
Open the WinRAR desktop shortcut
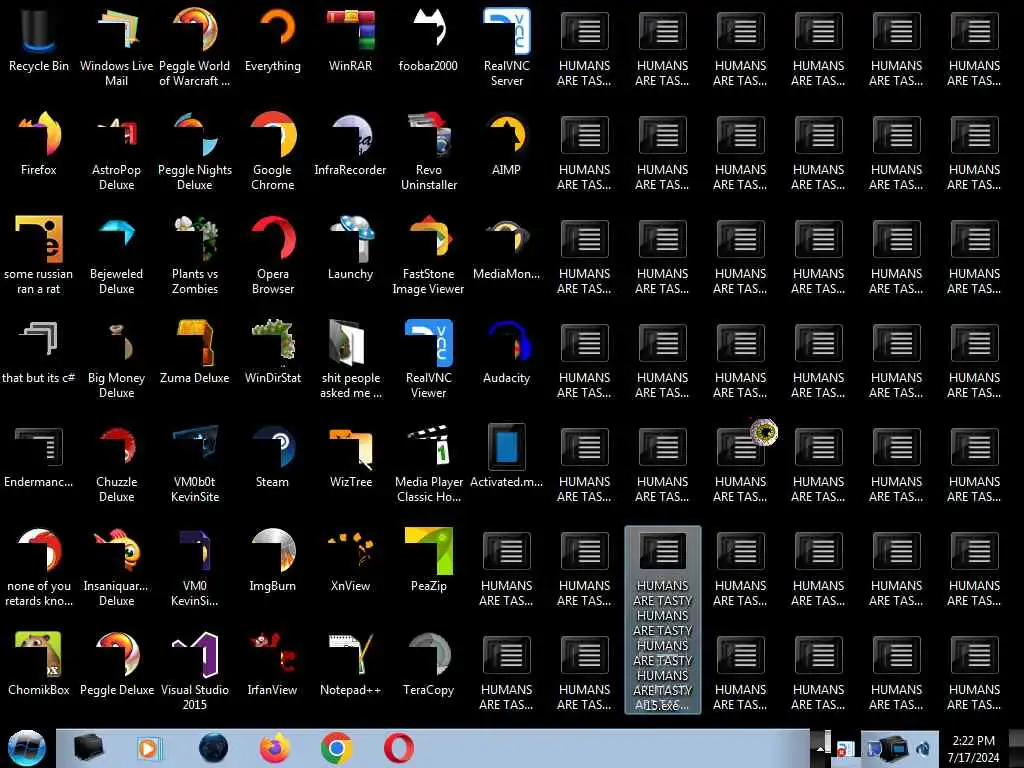coord(351,40)
